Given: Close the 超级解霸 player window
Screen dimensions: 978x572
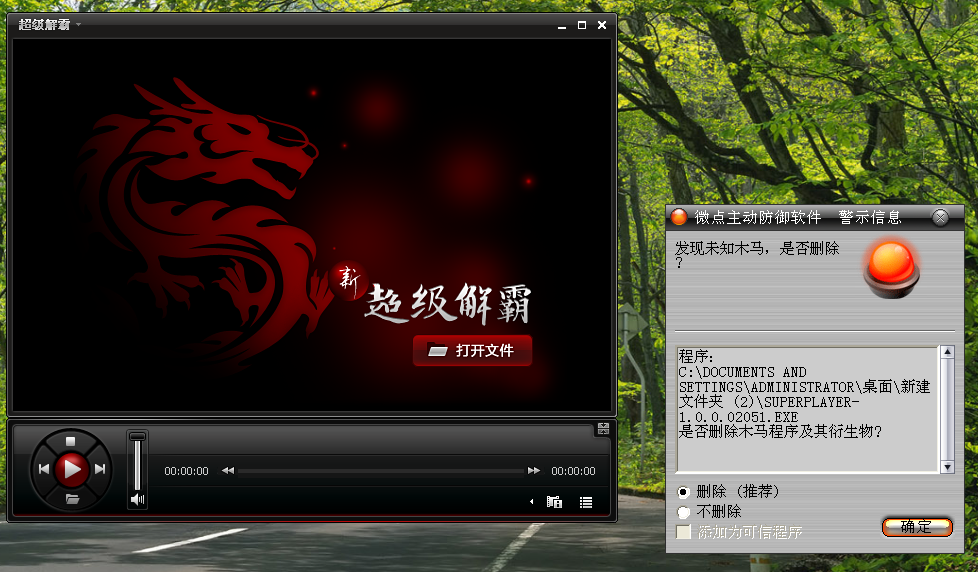Looking at the screenshot, I should (x=602, y=25).
